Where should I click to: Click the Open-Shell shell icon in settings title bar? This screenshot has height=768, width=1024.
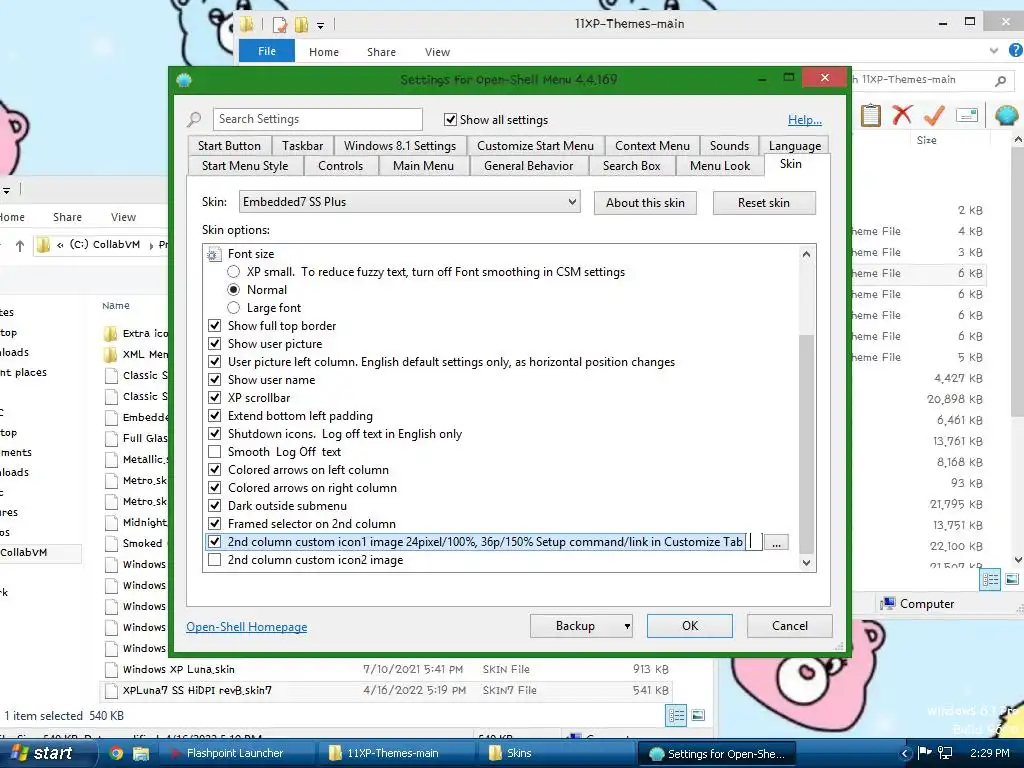pyautogui.click(x=184, y=80)
